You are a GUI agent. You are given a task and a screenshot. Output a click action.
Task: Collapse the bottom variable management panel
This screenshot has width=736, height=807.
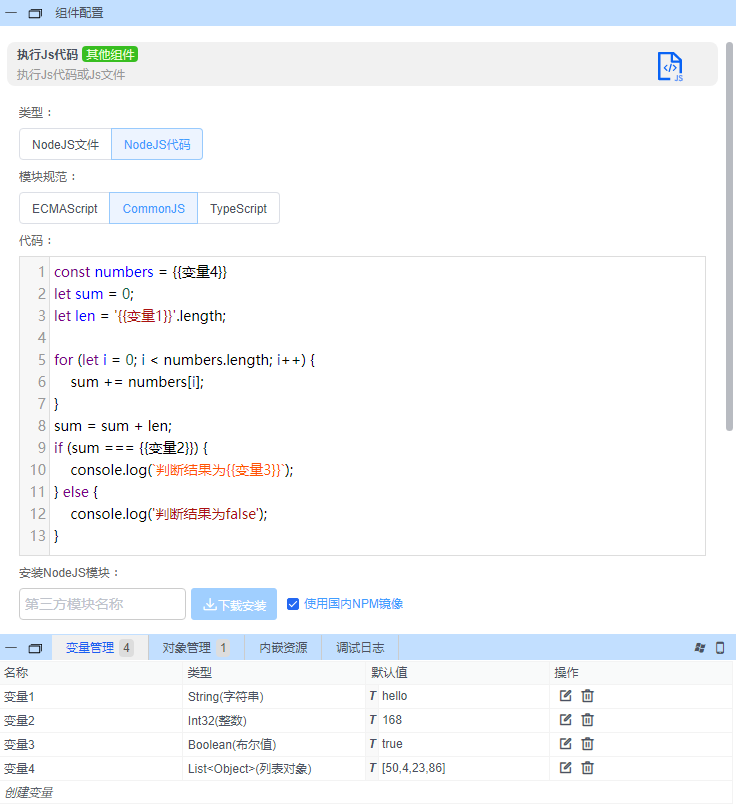(x=11, y=648)
